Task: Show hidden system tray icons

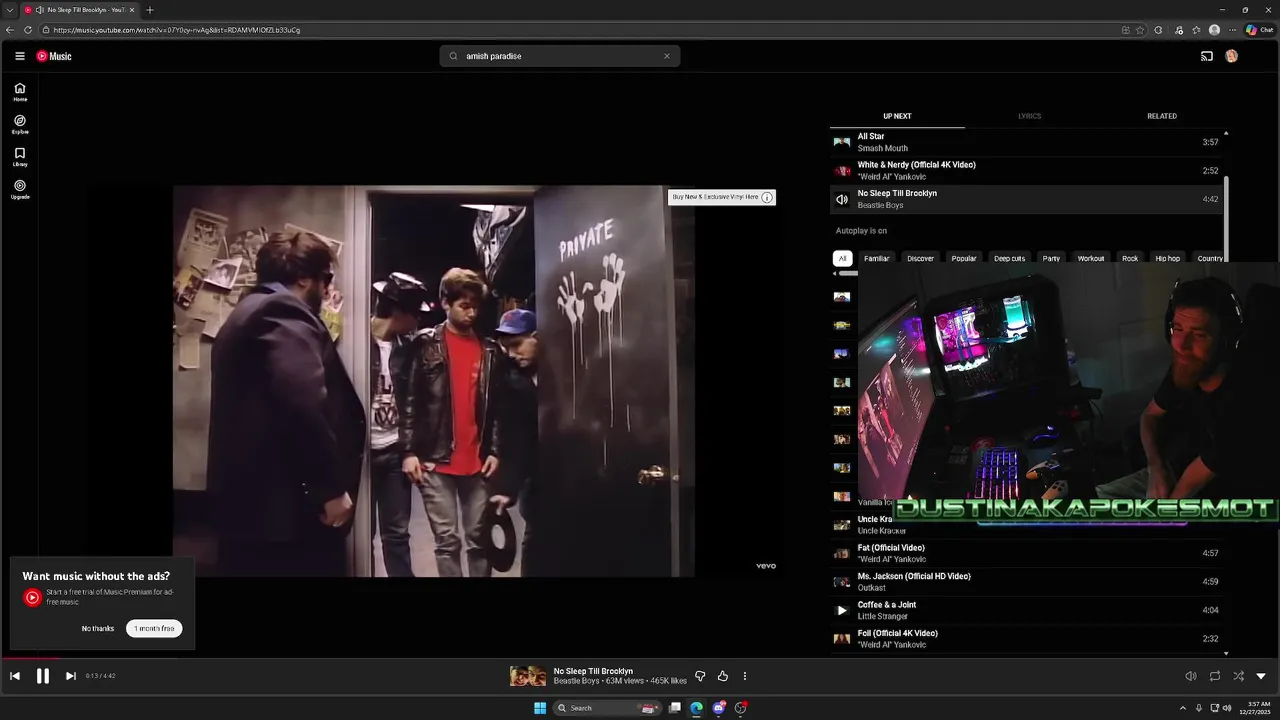Action: coord(1185,708)
